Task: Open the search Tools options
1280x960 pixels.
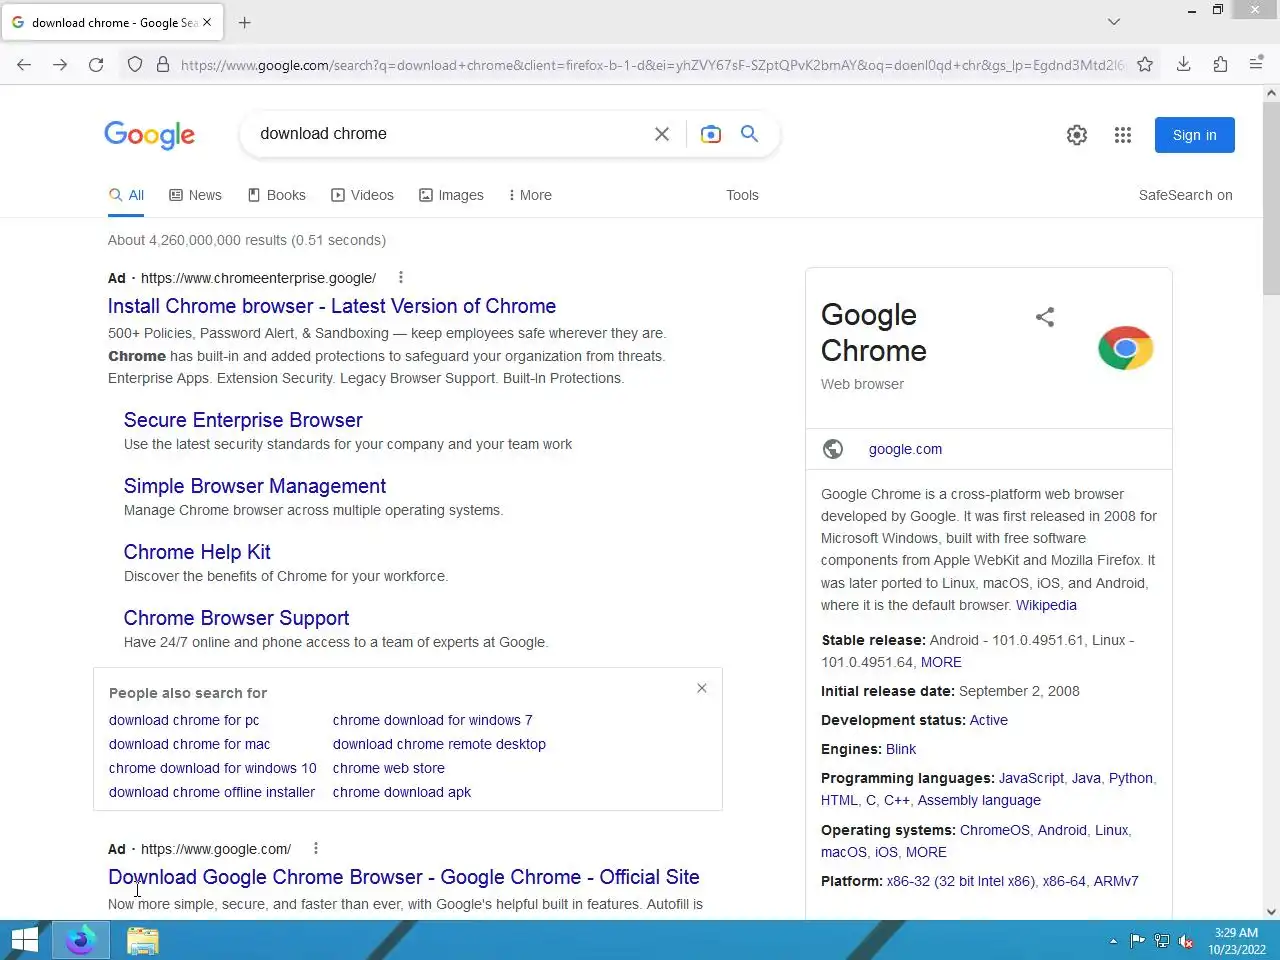Action: 742,195
